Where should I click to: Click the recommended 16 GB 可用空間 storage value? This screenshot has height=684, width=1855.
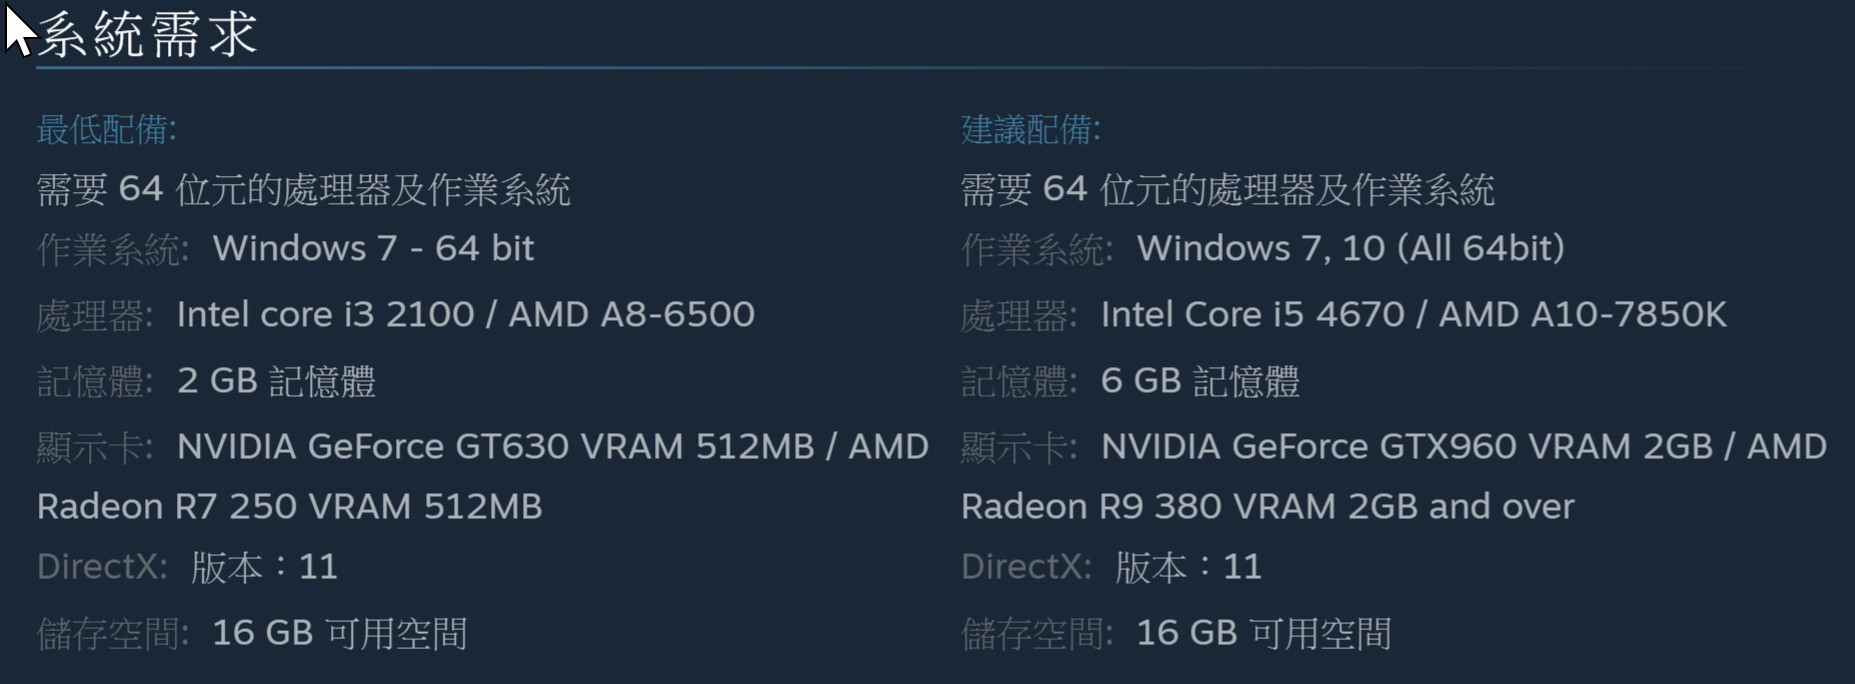(1264, 633)
